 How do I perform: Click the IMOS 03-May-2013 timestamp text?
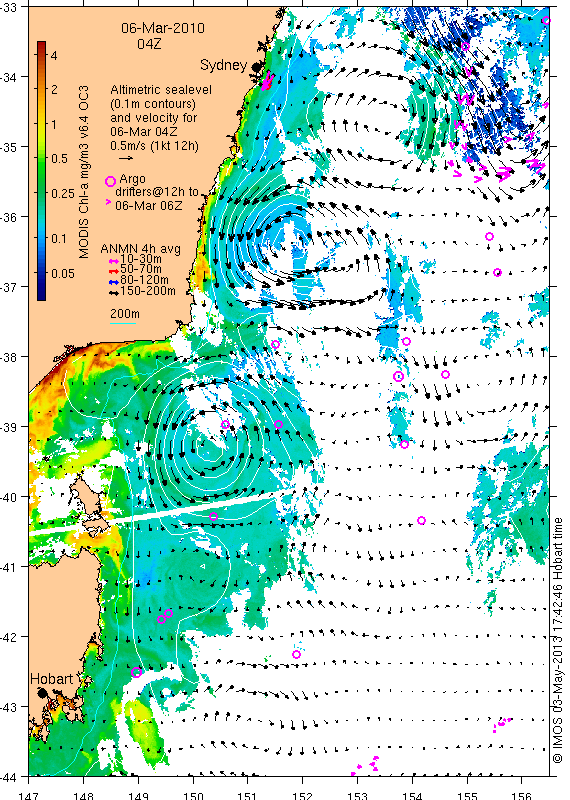[x=557, y=640]
